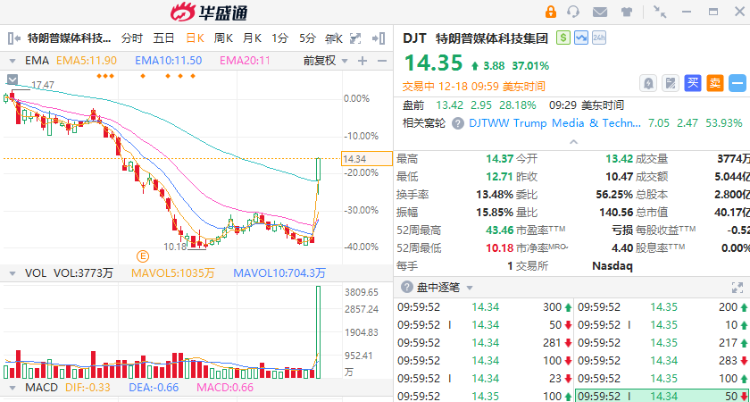Switch to 分时 intraday chart tab
This screenshot has height=402, width=750.
132,38
